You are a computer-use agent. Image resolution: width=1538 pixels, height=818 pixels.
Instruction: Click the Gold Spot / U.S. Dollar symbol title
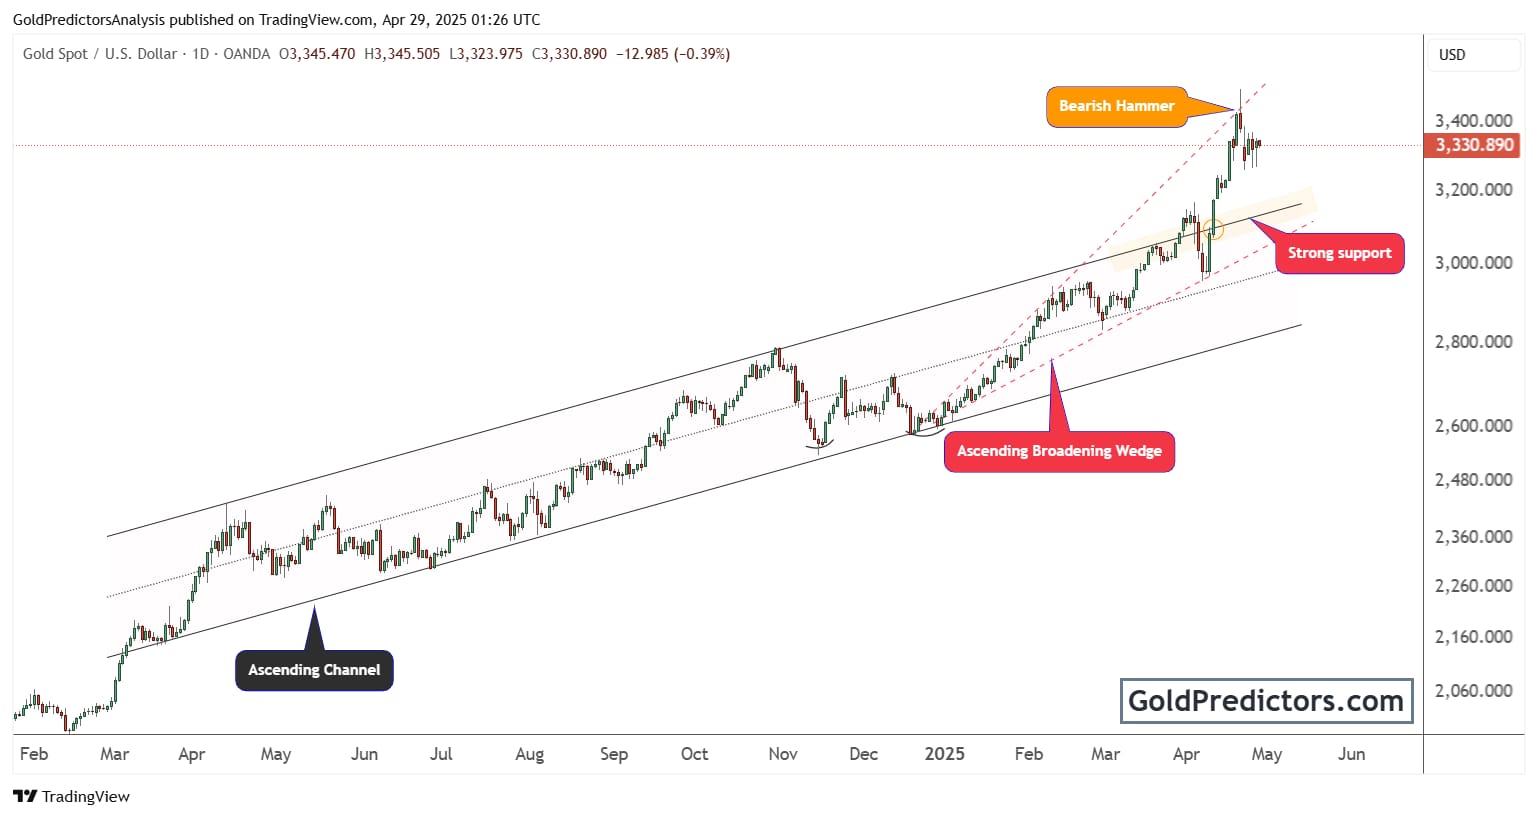100,54
